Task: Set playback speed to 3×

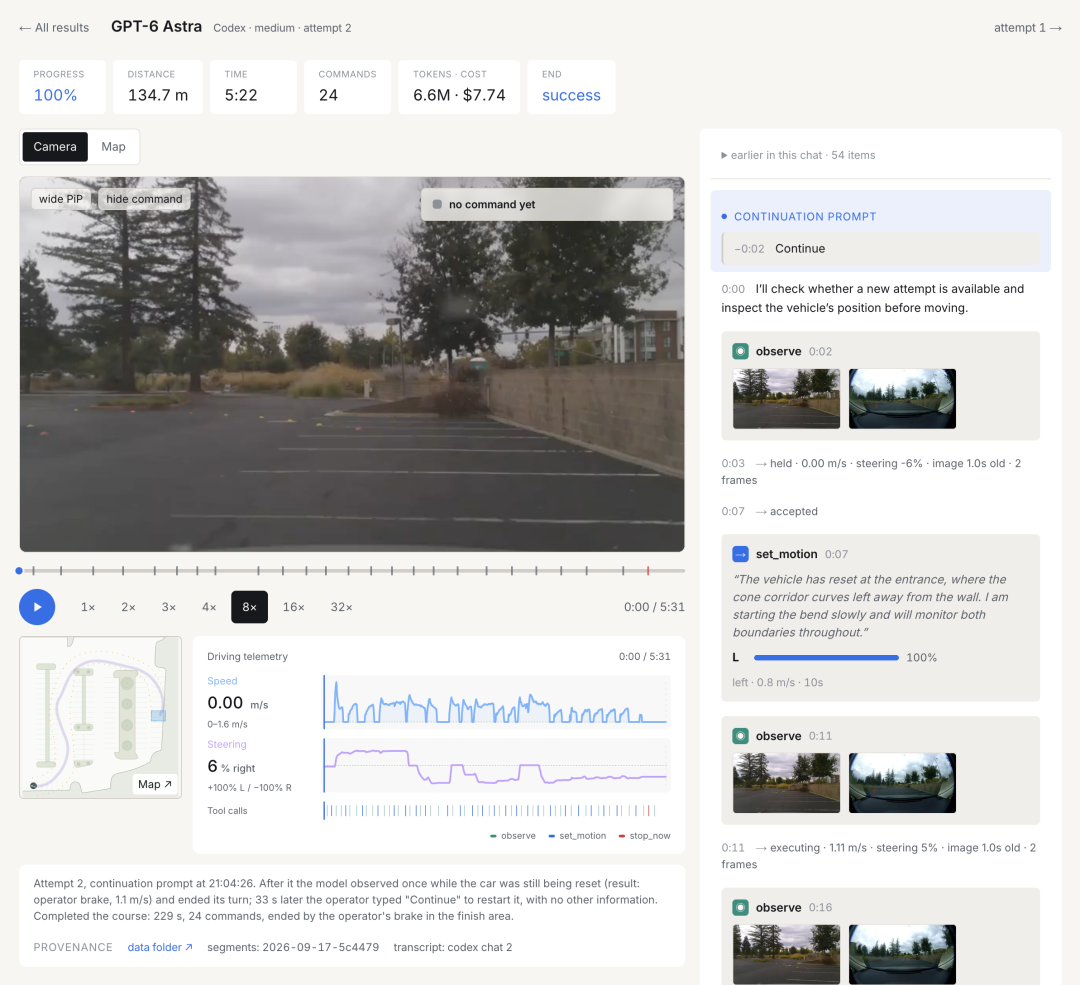Action: point(169,607)
